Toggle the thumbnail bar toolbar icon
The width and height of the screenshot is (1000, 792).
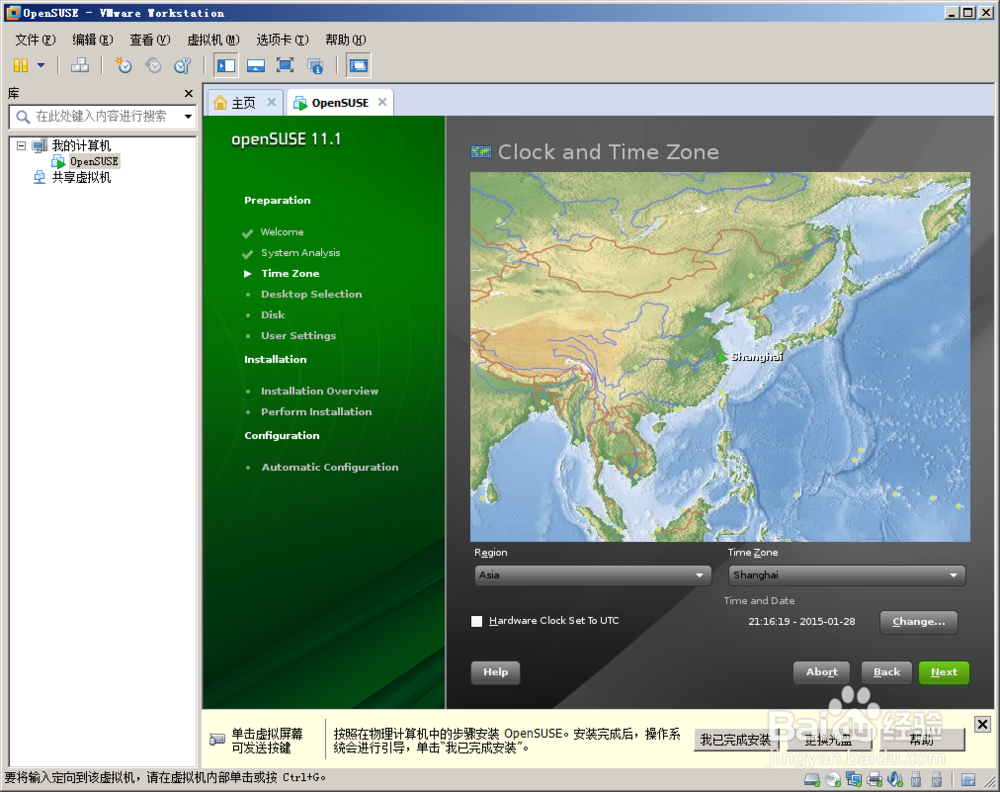coord(256,65)
